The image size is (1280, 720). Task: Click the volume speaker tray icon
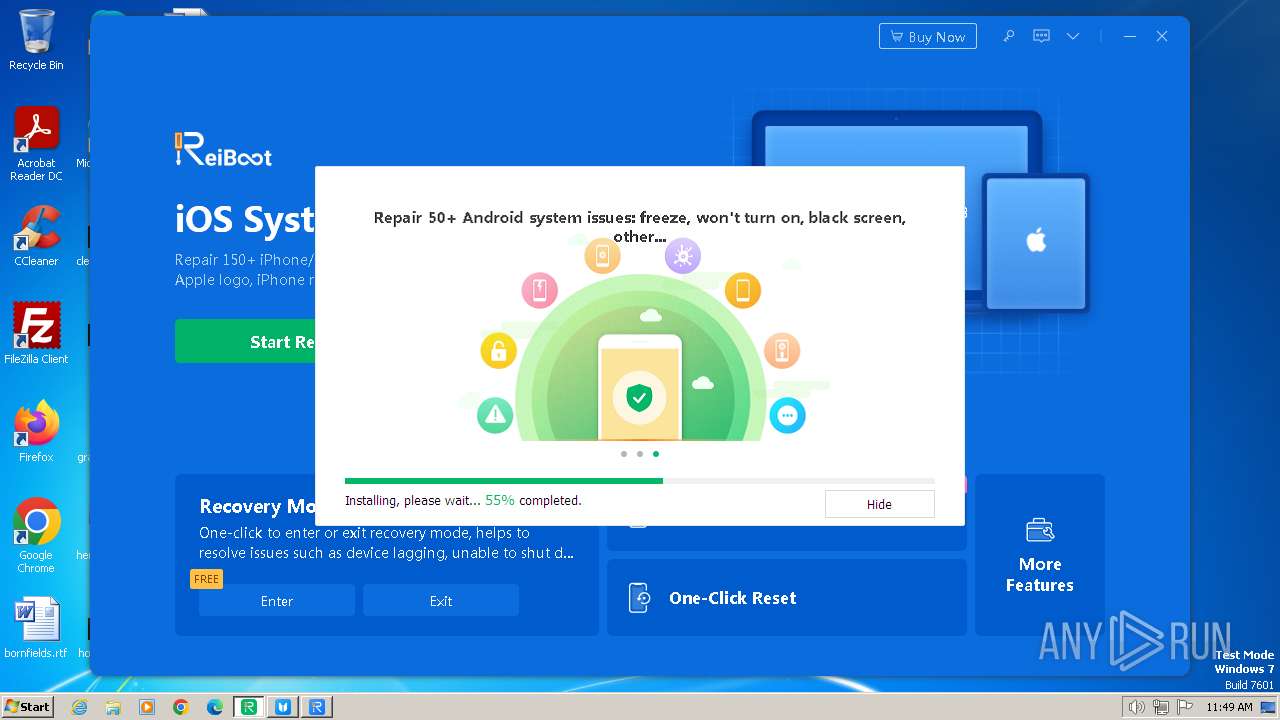point(1137,707)
